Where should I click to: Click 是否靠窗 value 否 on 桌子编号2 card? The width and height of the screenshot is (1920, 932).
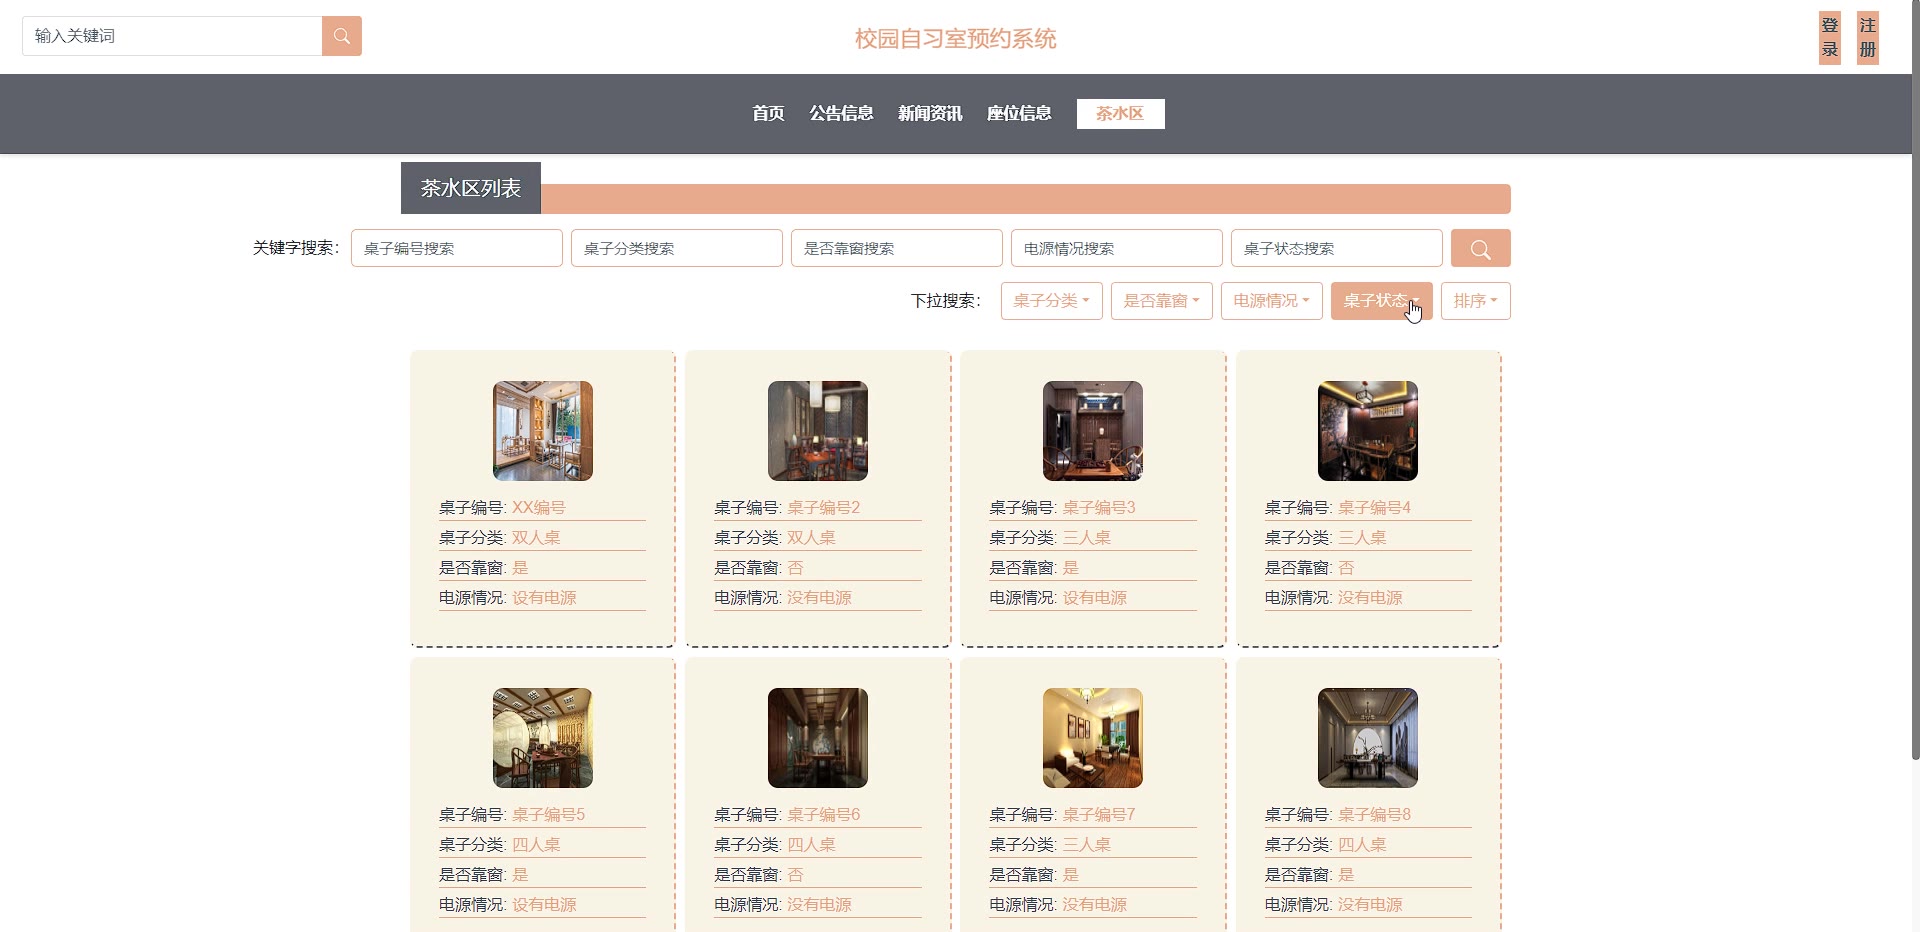[x=795, y=568]
